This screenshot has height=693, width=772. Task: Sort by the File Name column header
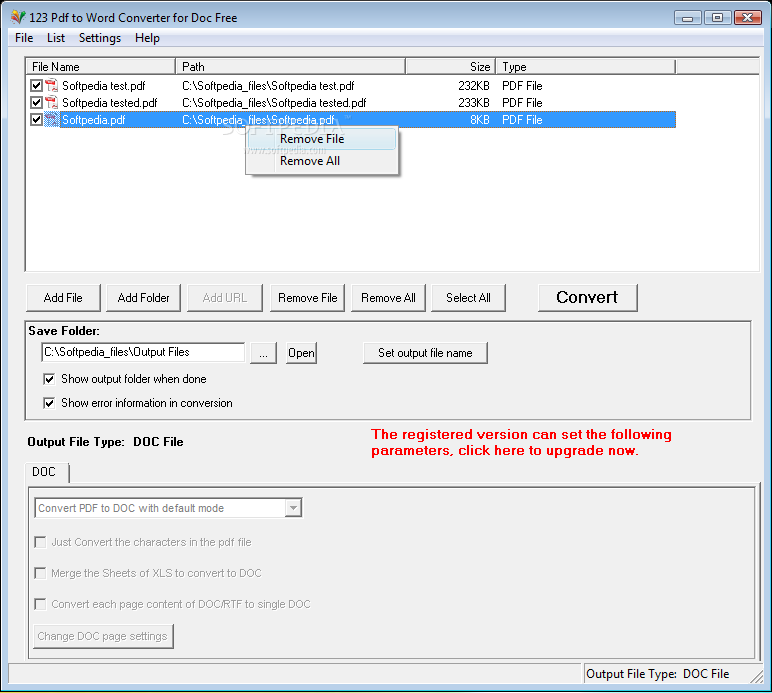[x=100, y=66]
